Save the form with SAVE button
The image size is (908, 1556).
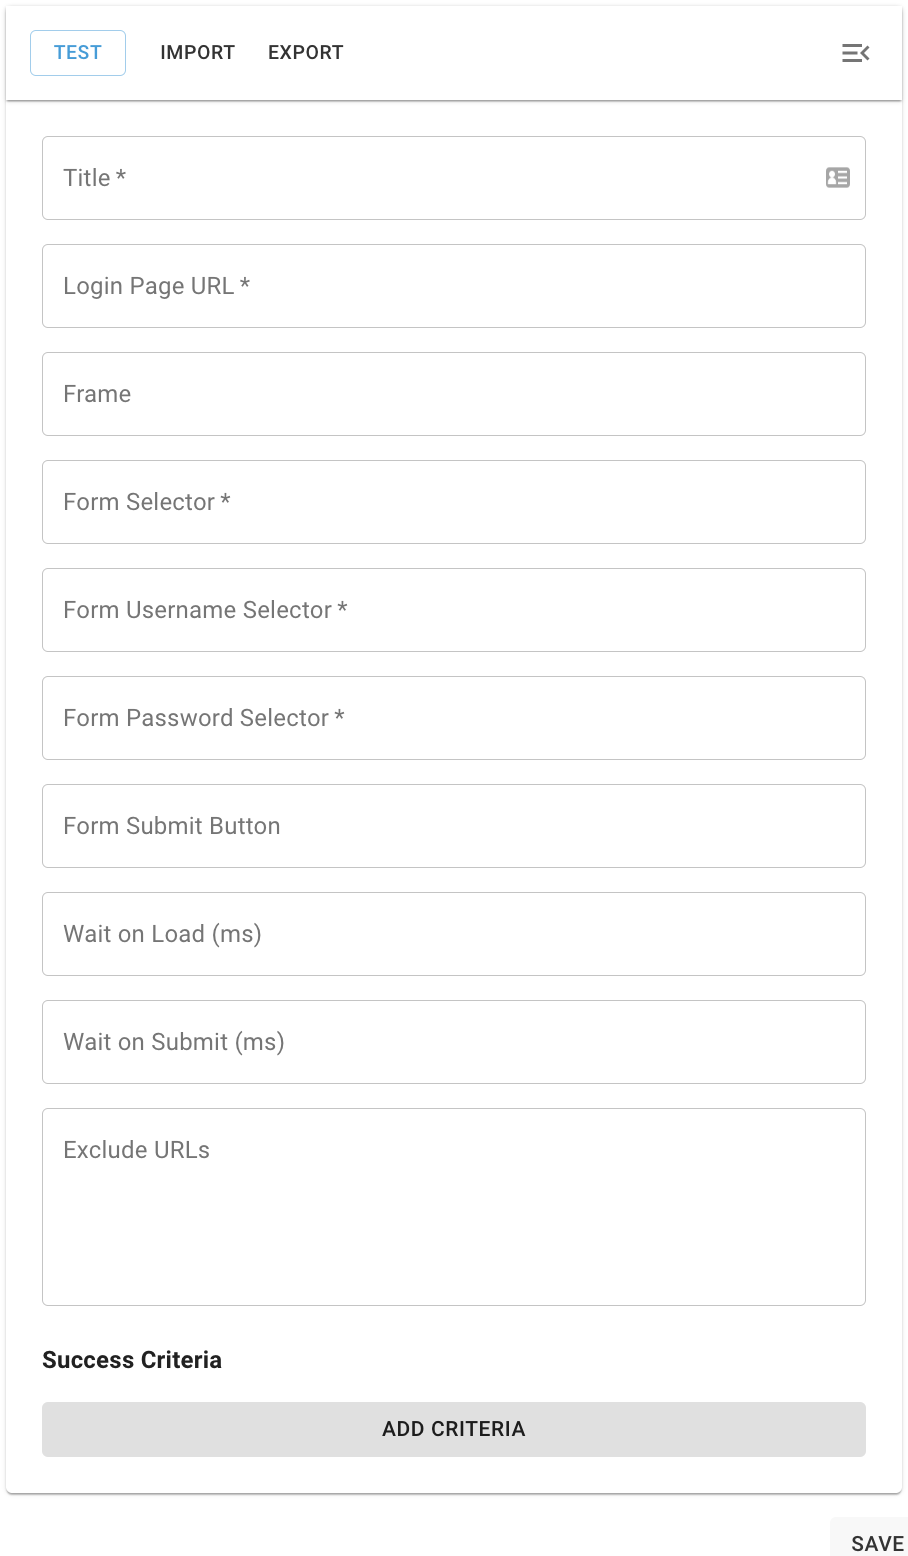point(876,1543)
